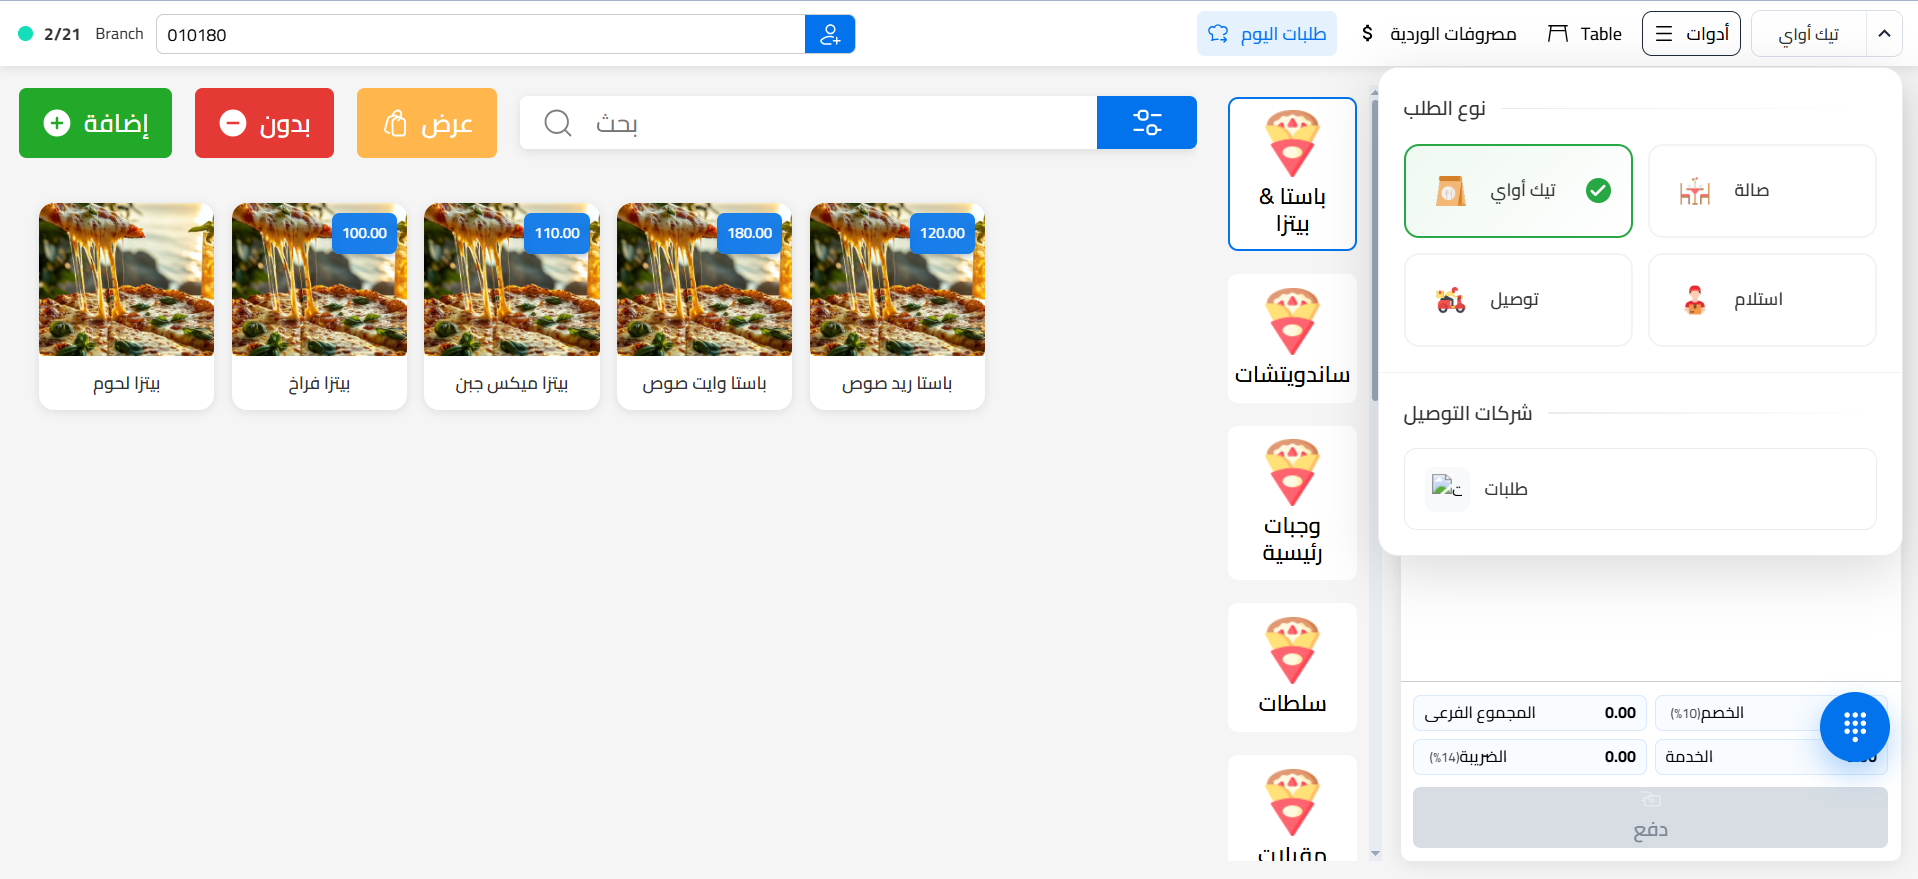Open the filter options beside search
Screen dimensions: 1918x879
click(x=1147, y=122)
